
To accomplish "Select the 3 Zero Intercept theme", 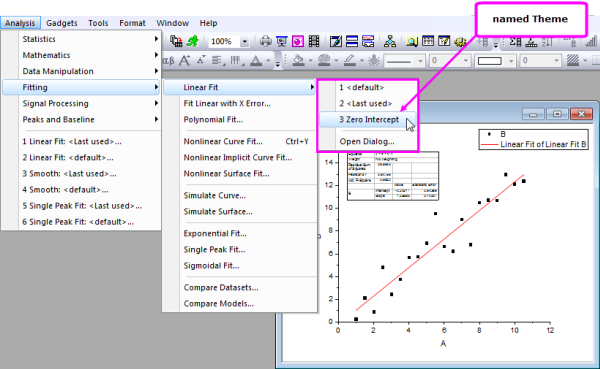I will point(367,119).
